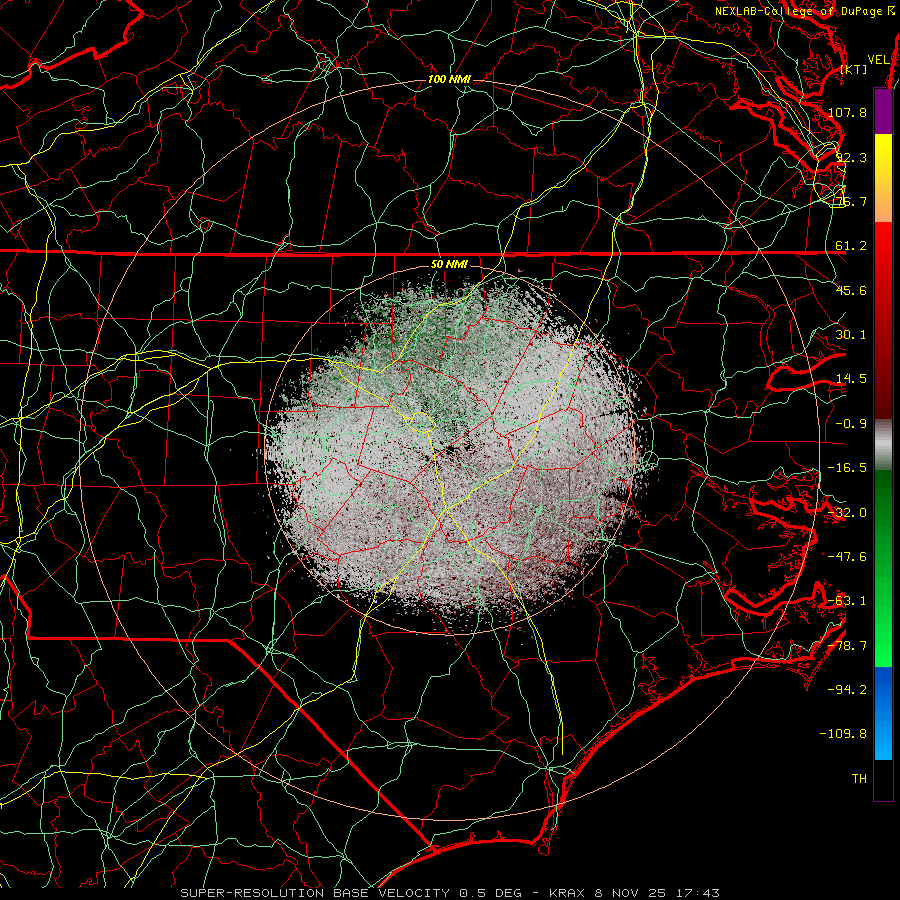Pick the black TH segment of color bar

coord(883,779)
